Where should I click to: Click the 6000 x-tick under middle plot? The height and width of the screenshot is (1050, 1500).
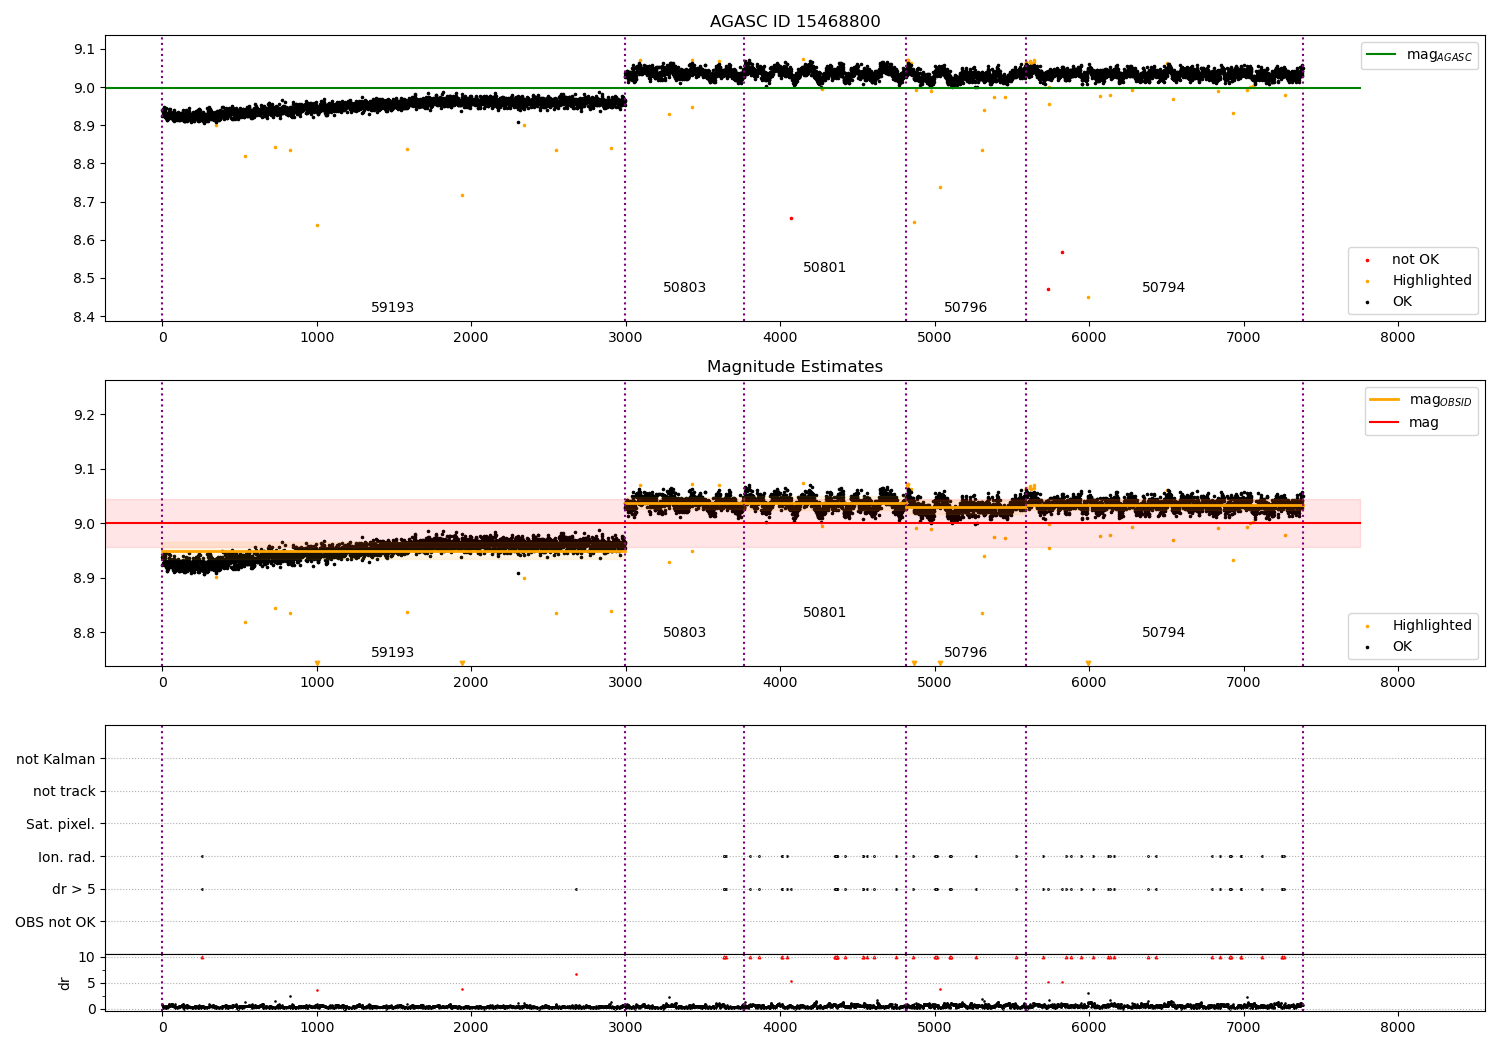pyautogui.click(x=1088, y=683)
